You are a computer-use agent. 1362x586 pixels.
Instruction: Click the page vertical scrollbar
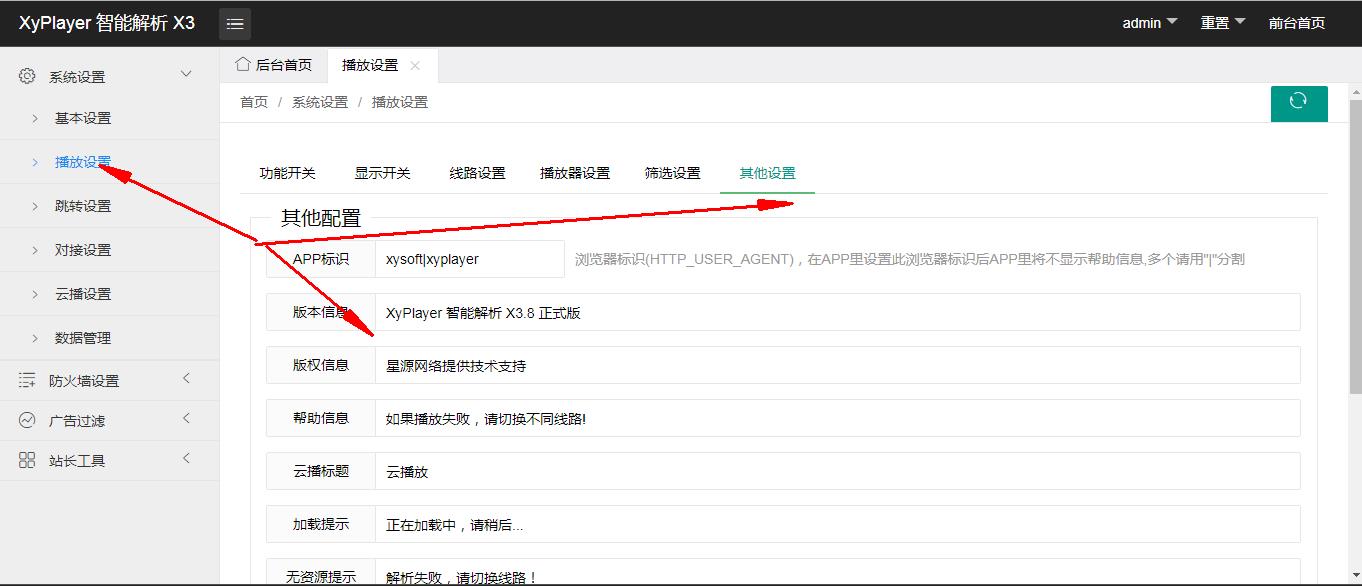click(x=1355, y=246)
